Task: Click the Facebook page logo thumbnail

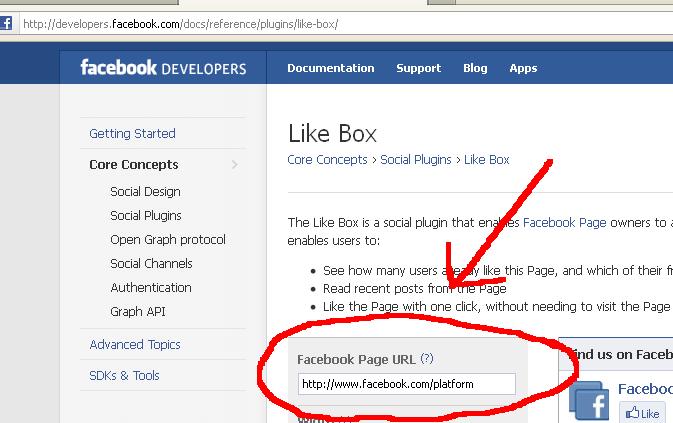Action: 588,401
